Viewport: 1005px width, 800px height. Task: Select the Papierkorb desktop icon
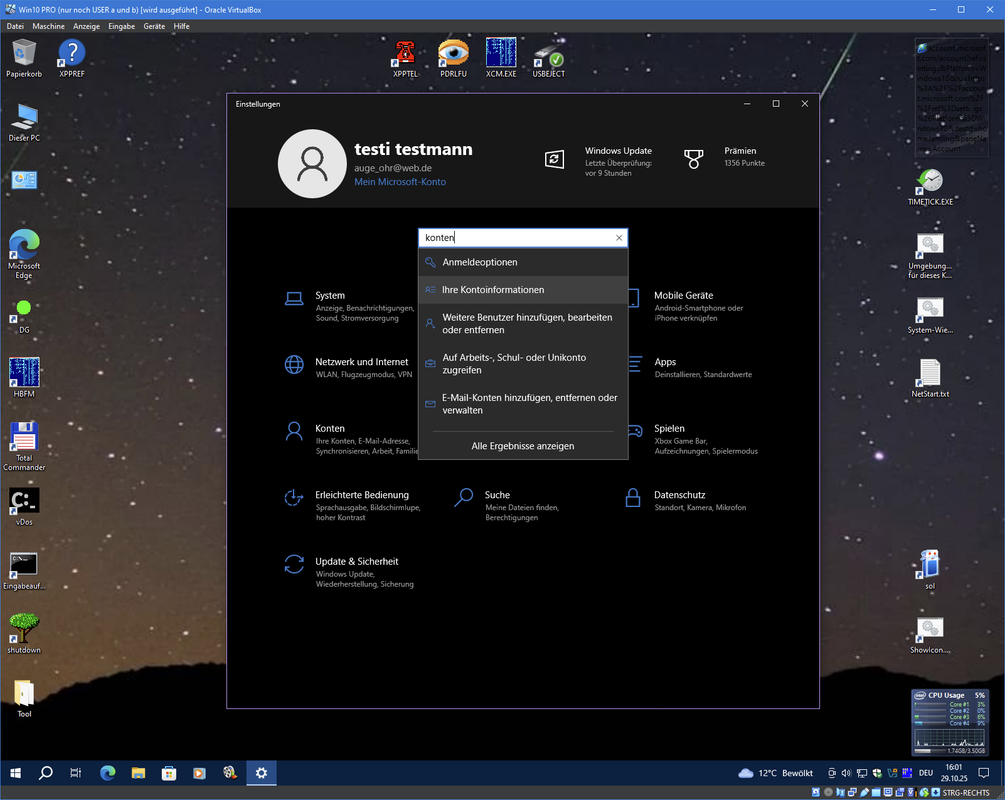click(24, 58)
